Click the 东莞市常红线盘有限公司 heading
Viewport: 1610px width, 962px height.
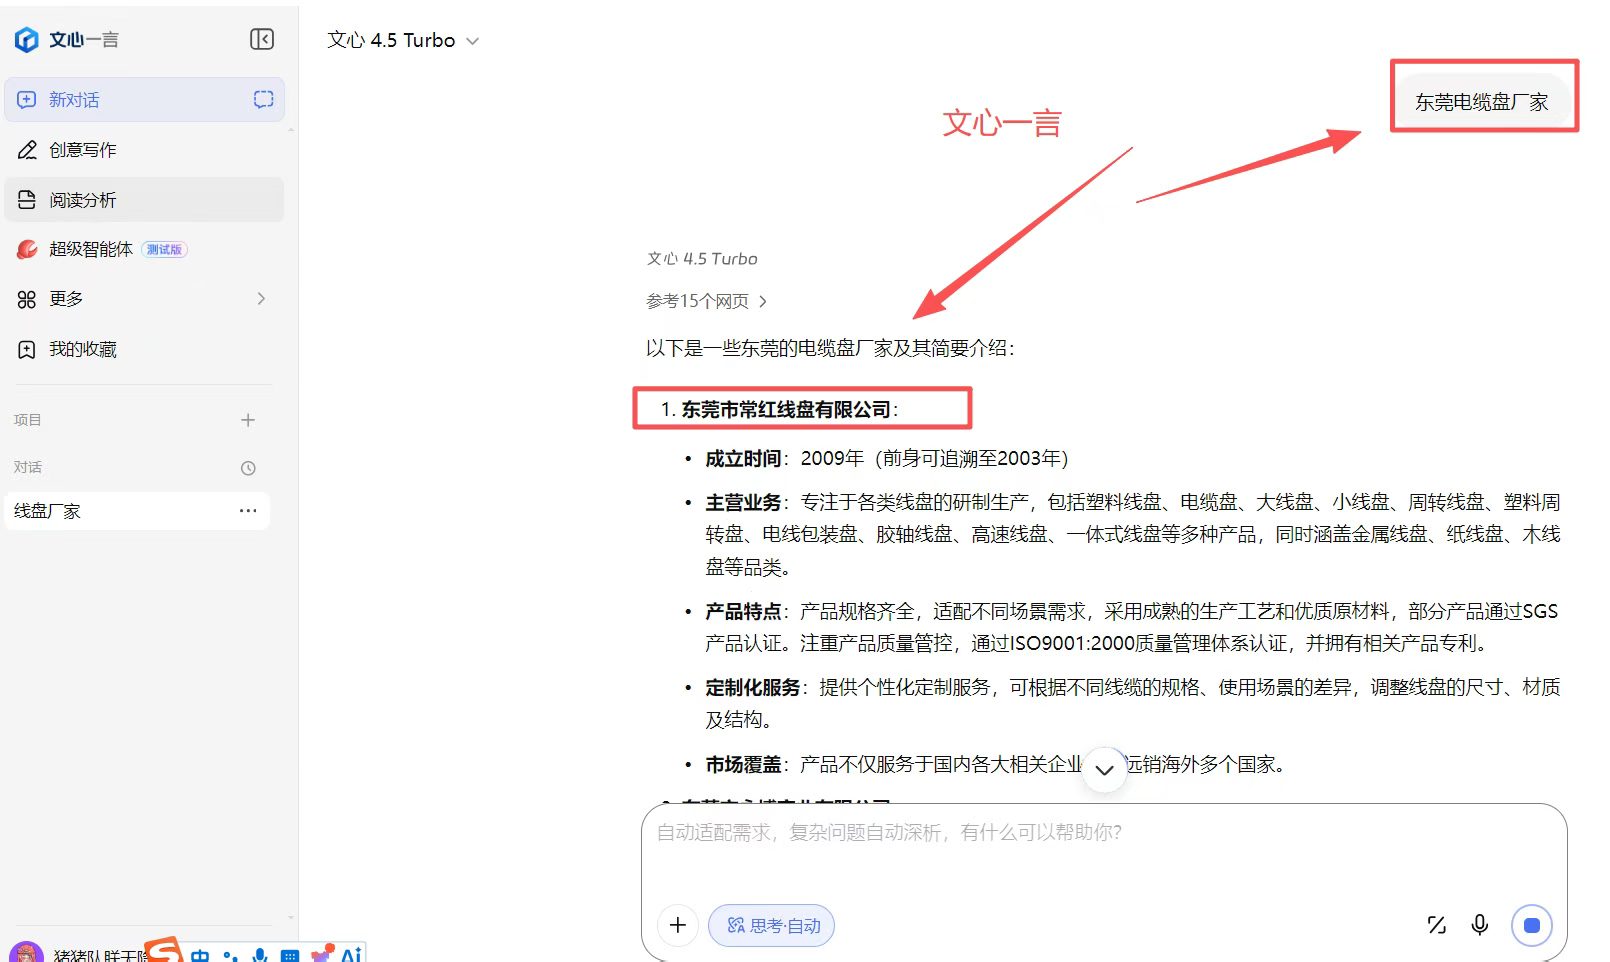point(786,409)
